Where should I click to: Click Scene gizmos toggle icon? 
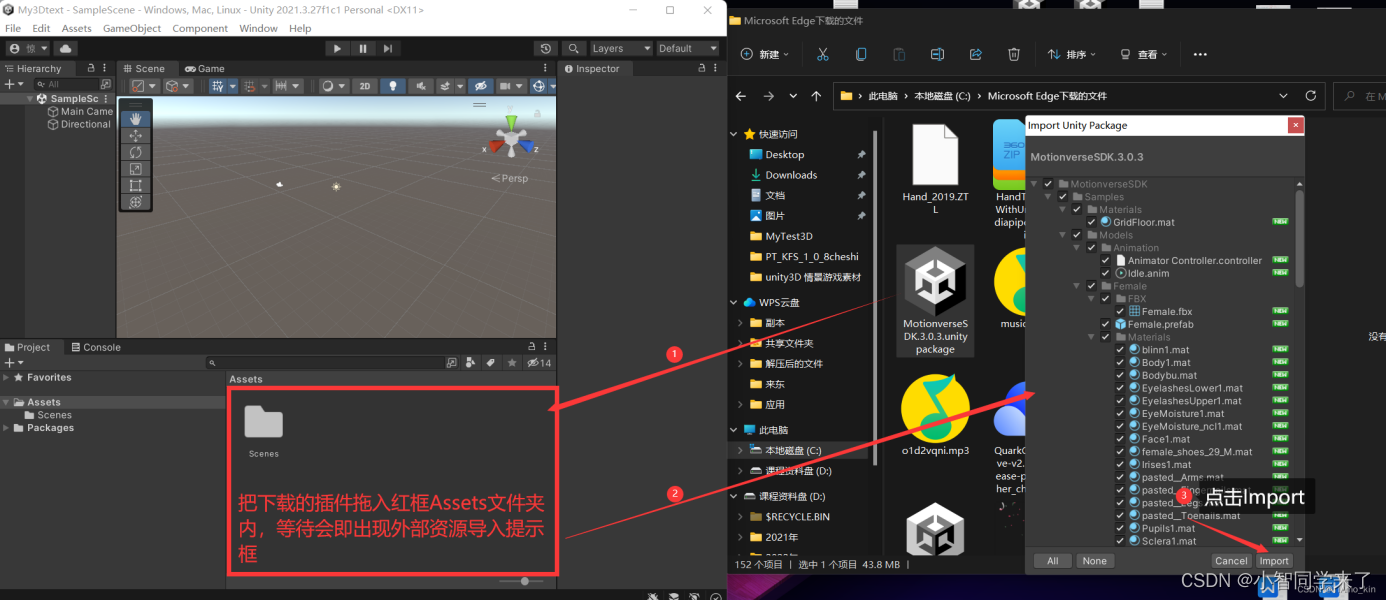tap(541, 86)
